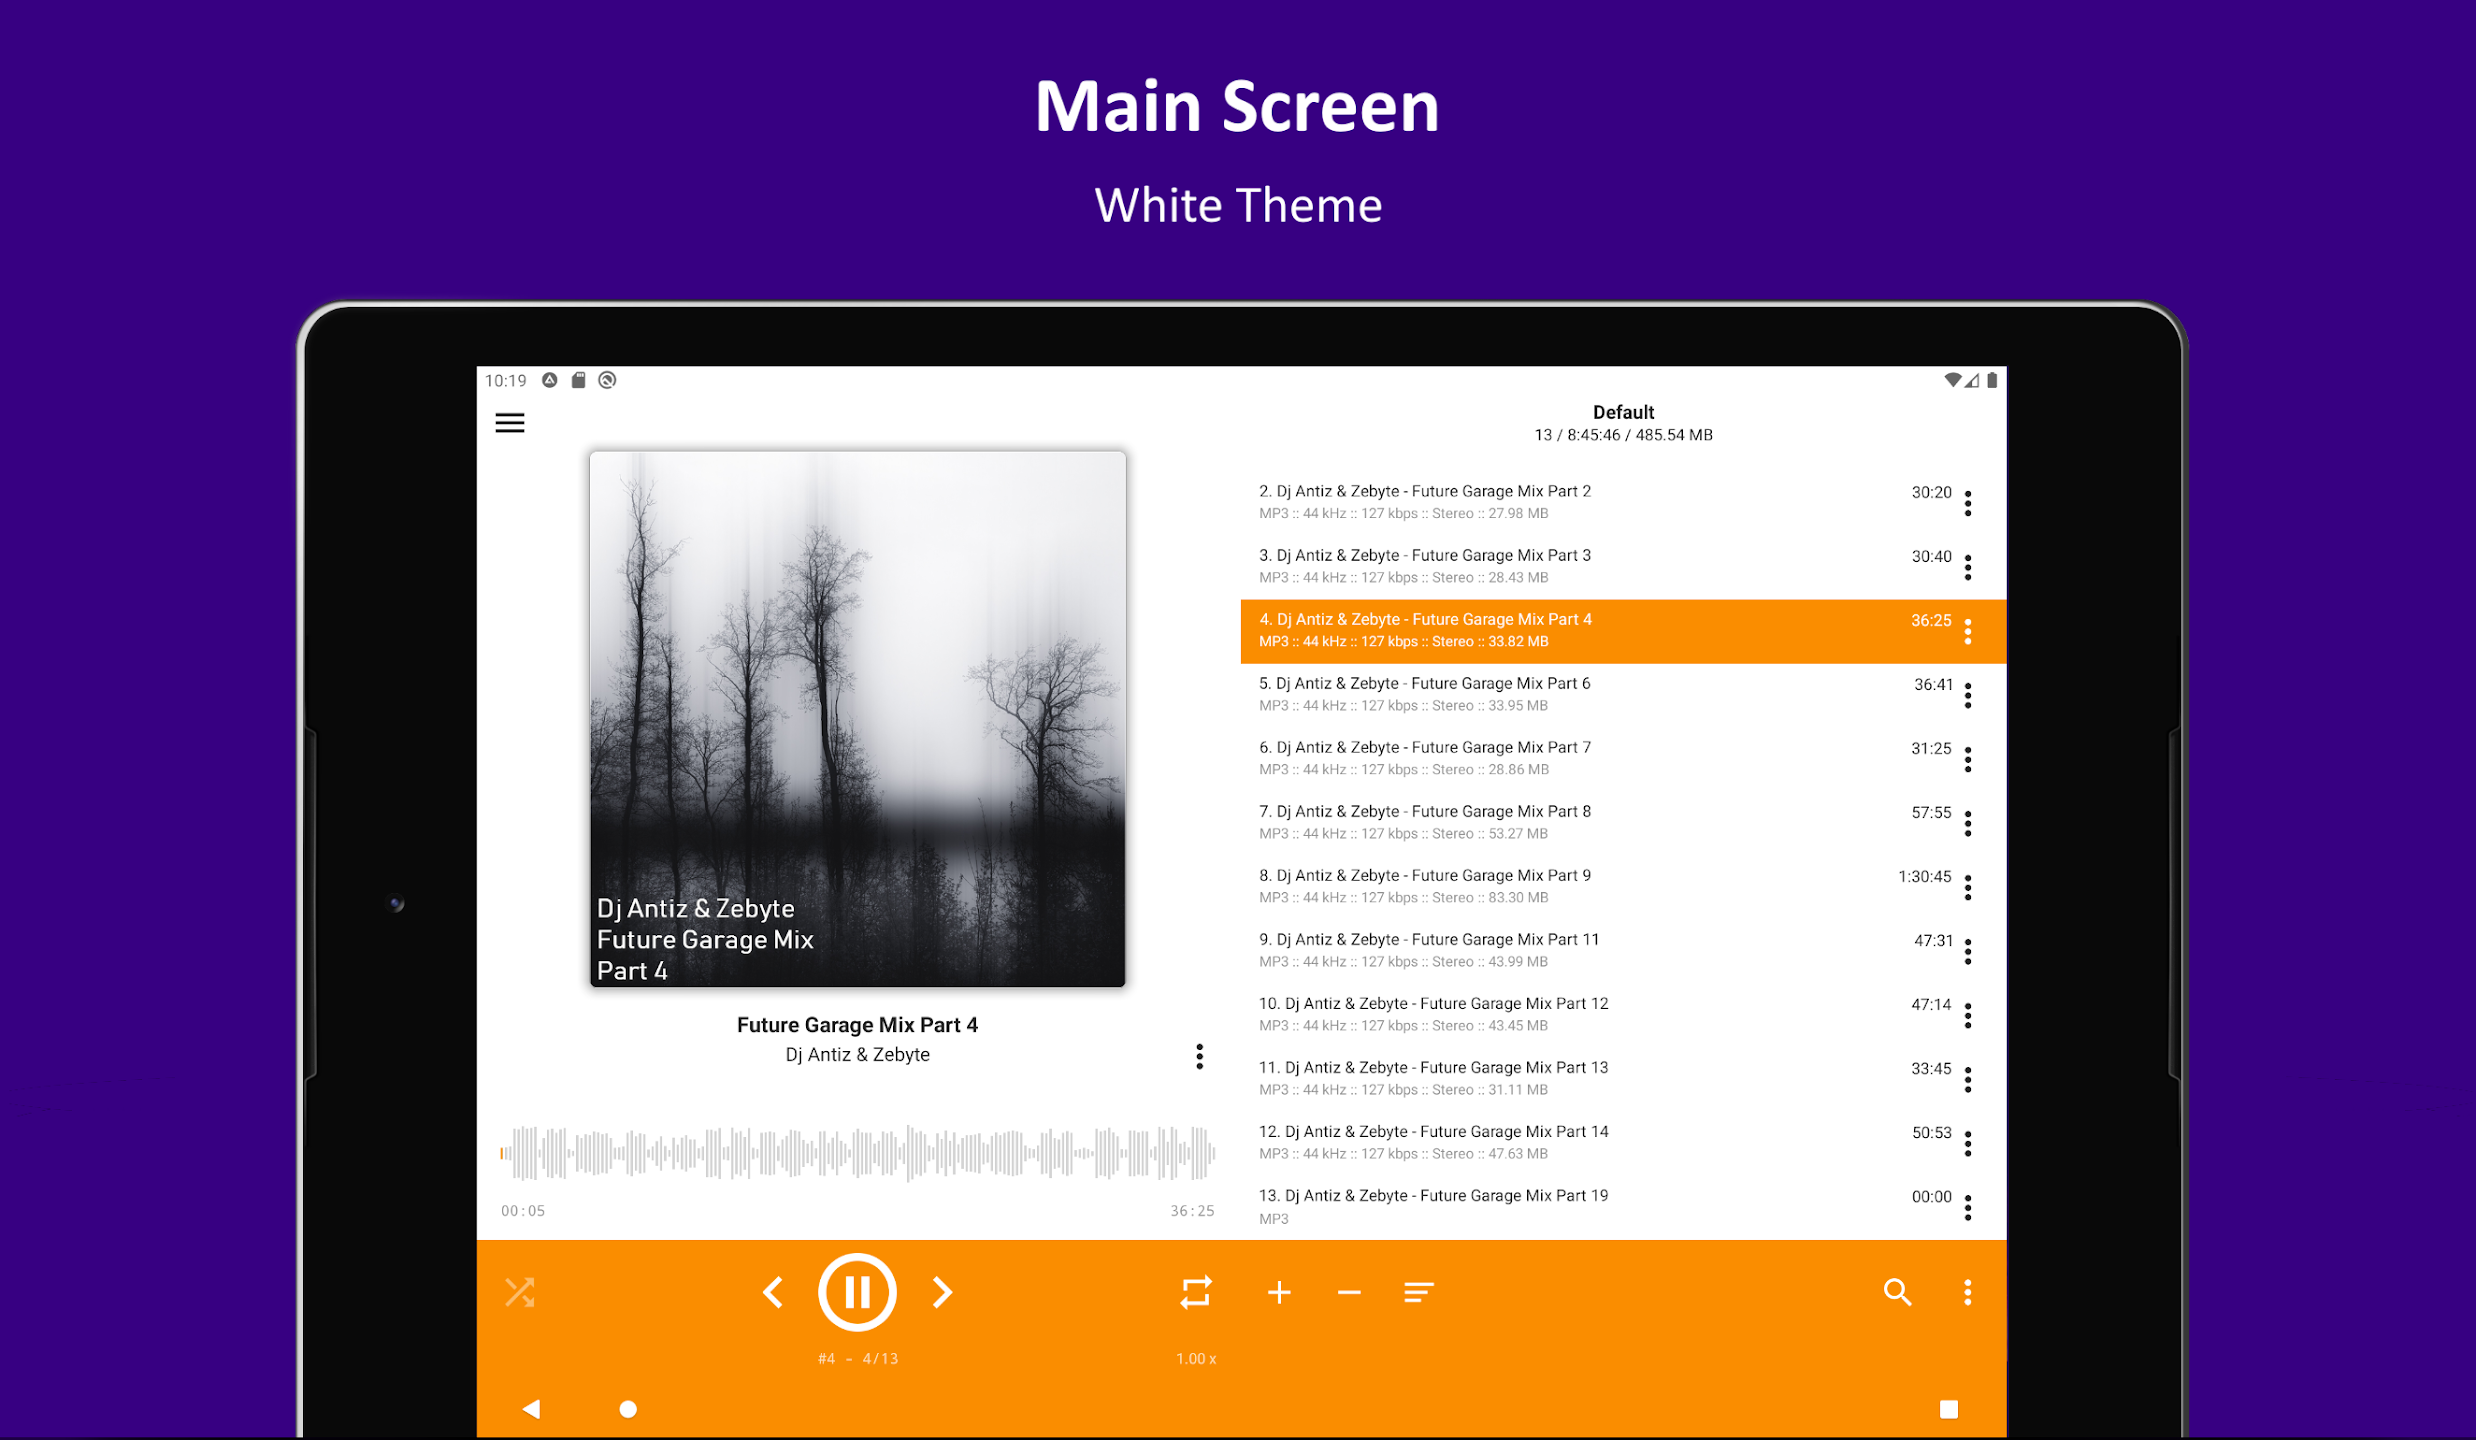This screenshot has width=2476, height=1440.
Task: Click the Default playlist title
Action: pos(1623,412)
